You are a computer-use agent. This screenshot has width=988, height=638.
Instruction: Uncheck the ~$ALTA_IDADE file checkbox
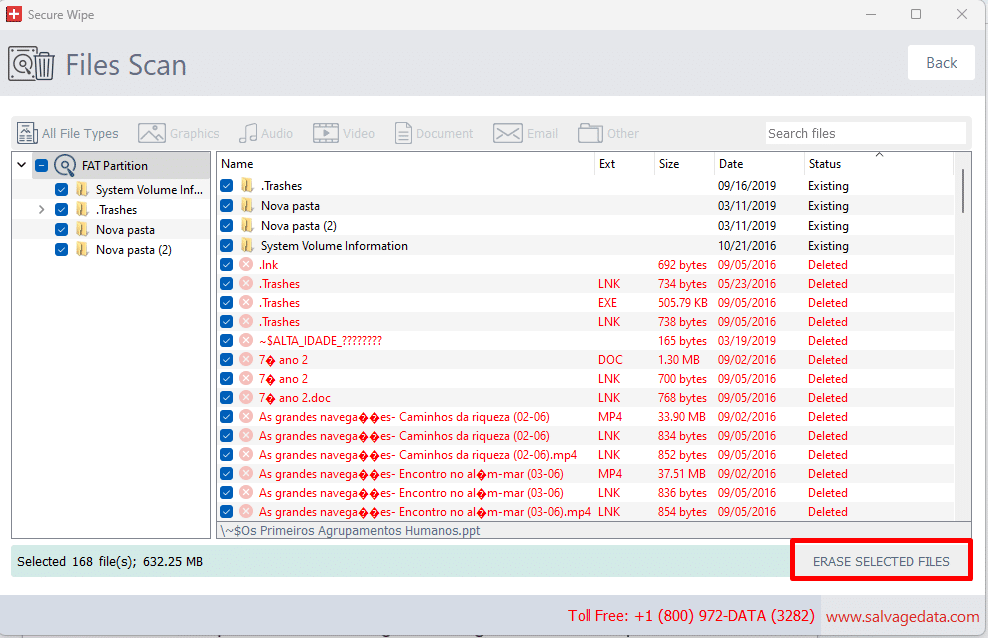227,341
